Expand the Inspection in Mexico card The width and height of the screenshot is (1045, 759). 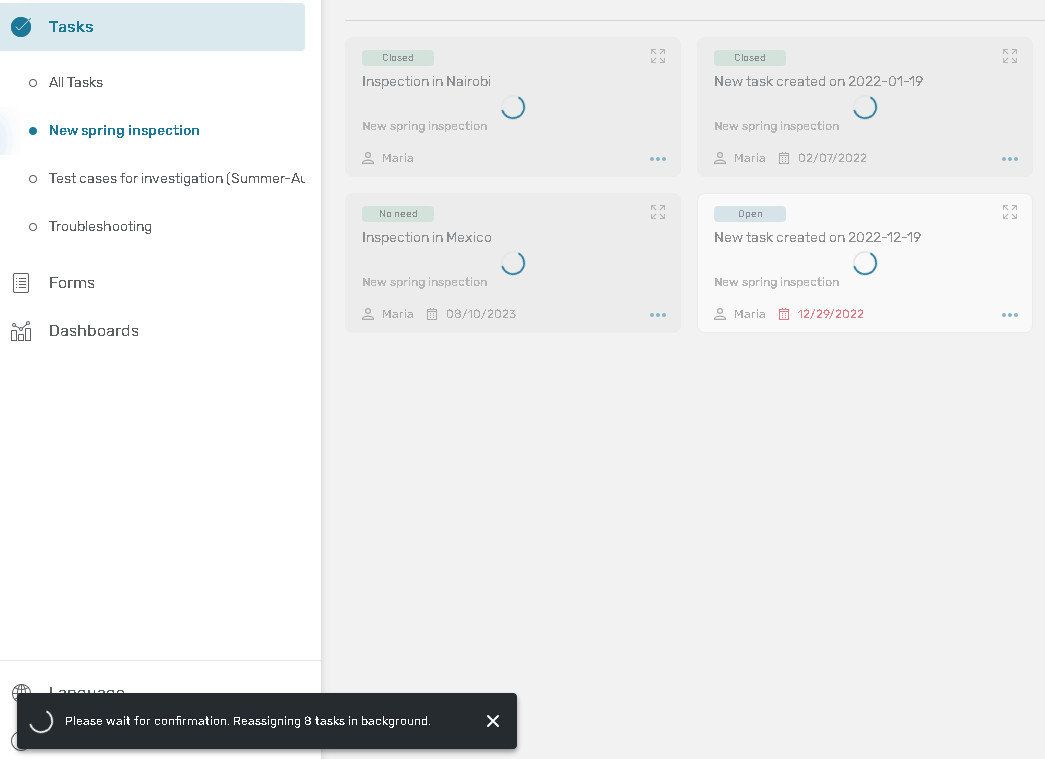[x=657, y=213]
